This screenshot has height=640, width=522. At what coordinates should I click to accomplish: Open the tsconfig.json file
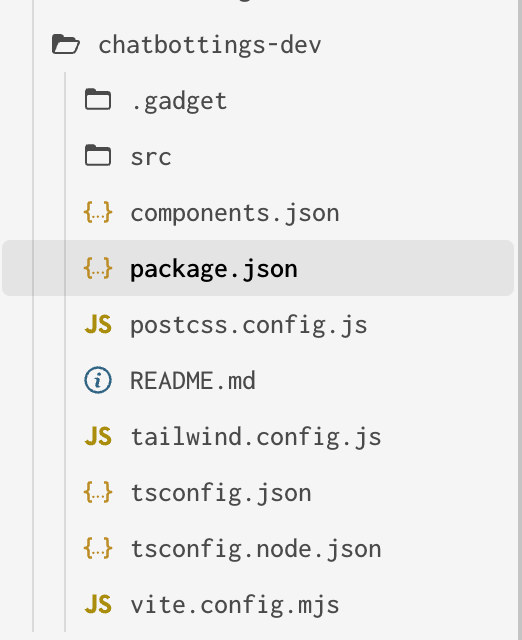click(221, 493)
